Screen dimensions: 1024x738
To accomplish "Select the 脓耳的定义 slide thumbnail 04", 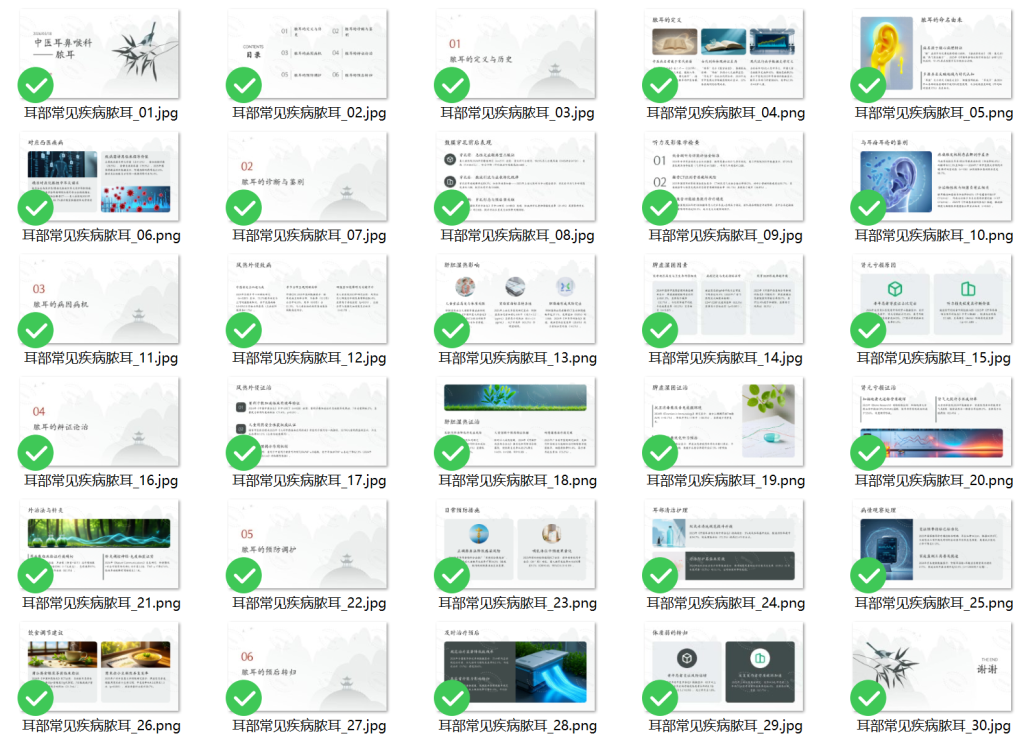I will pyautogui.click(x=726, y=54).
